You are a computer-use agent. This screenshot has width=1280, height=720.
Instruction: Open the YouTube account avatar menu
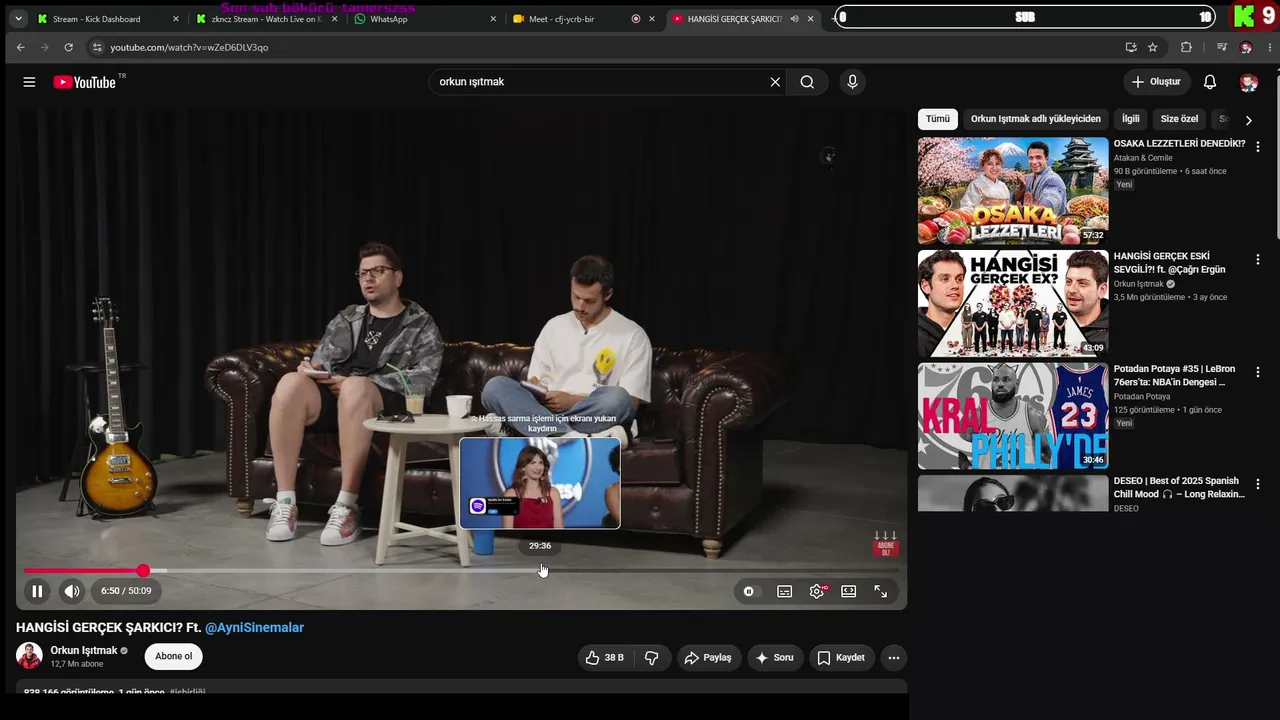pos(1248,82)
